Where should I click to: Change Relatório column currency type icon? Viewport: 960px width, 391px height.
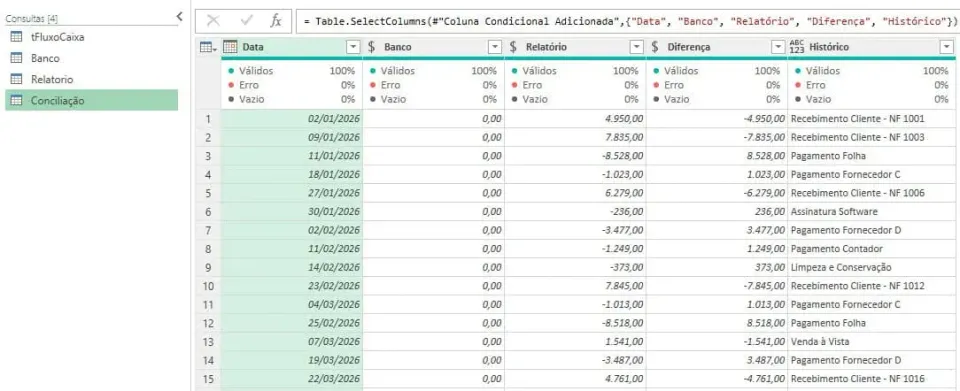coord(514,47)
